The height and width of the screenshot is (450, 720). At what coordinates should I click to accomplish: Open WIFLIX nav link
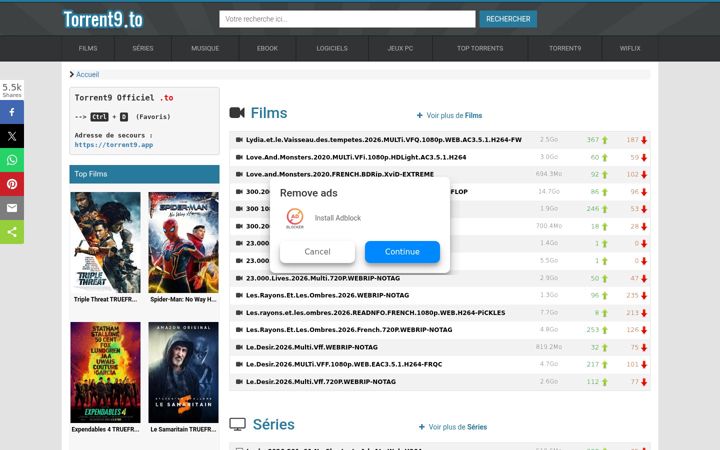click(630, 48)
